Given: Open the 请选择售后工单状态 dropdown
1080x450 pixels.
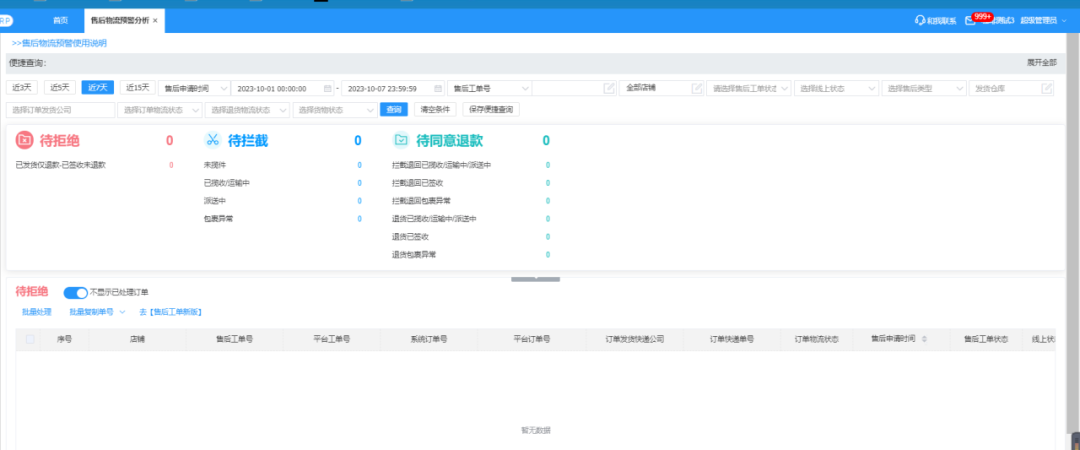Looking at the screenshot, I should pyautogui.click(x=749, y=88).
